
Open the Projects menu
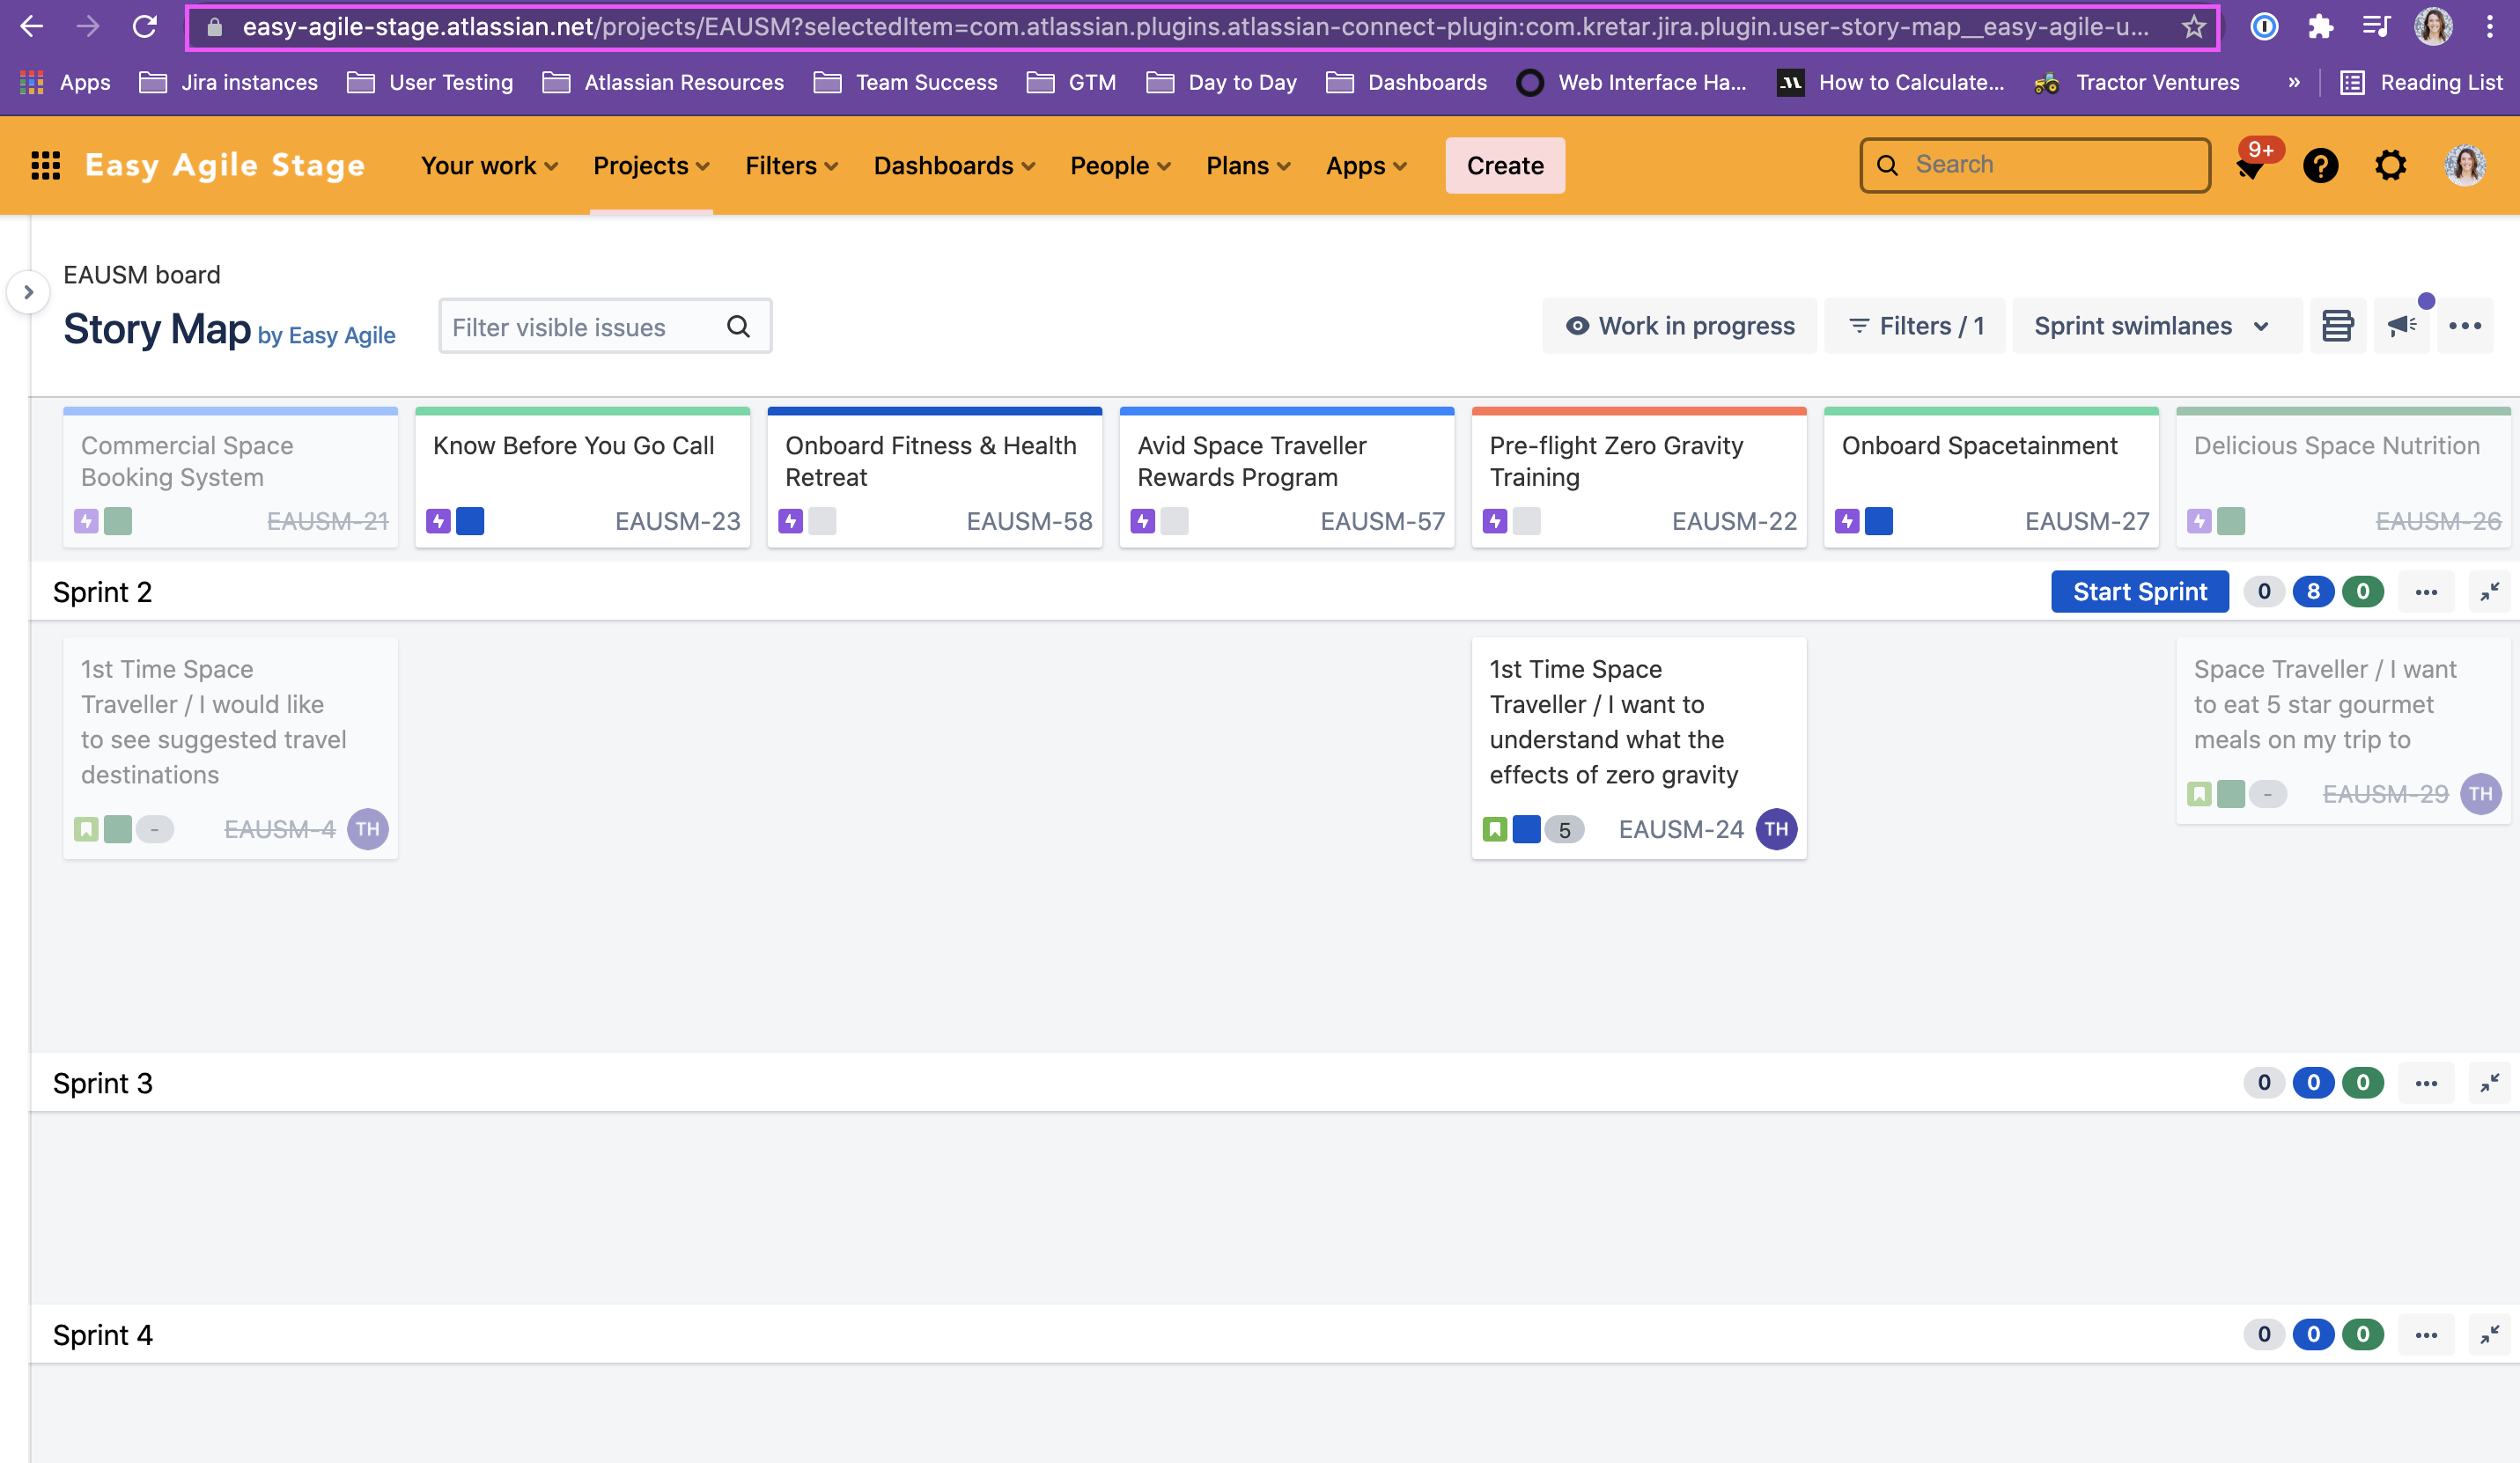click(x=650, y=166)
